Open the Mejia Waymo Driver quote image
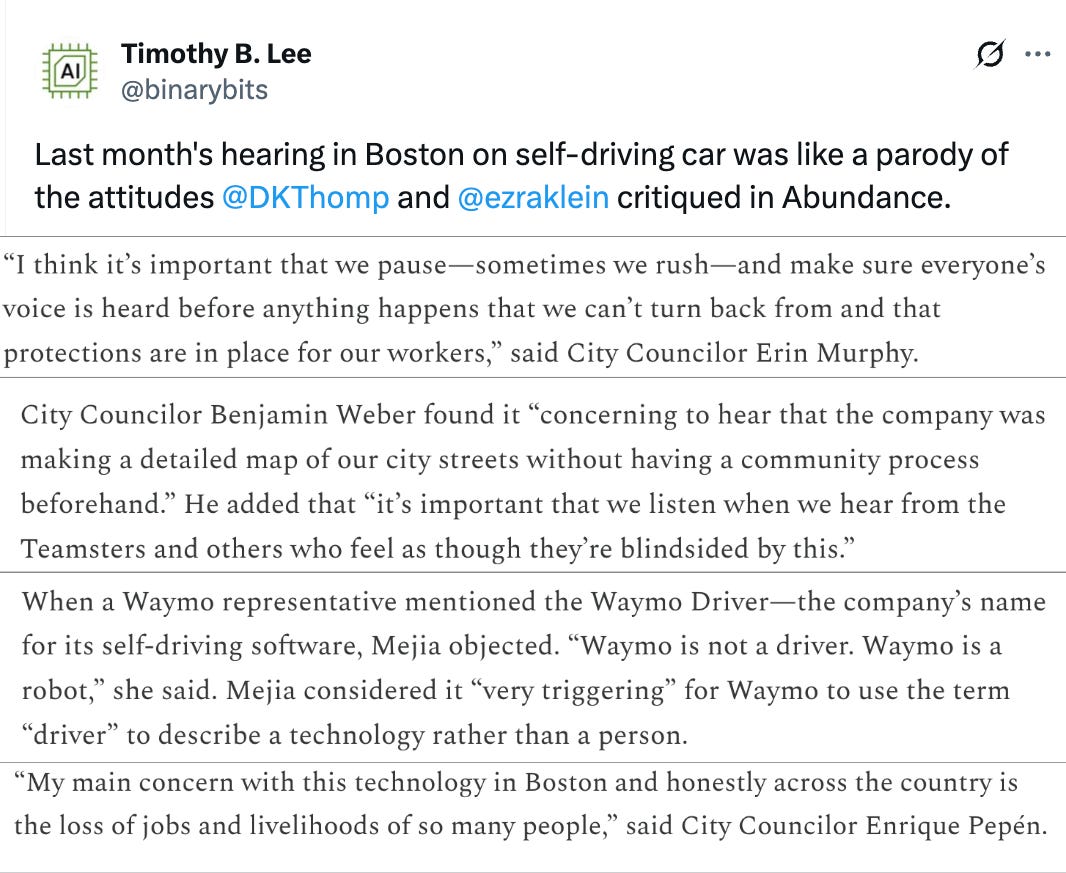 (x=533, y=668)
